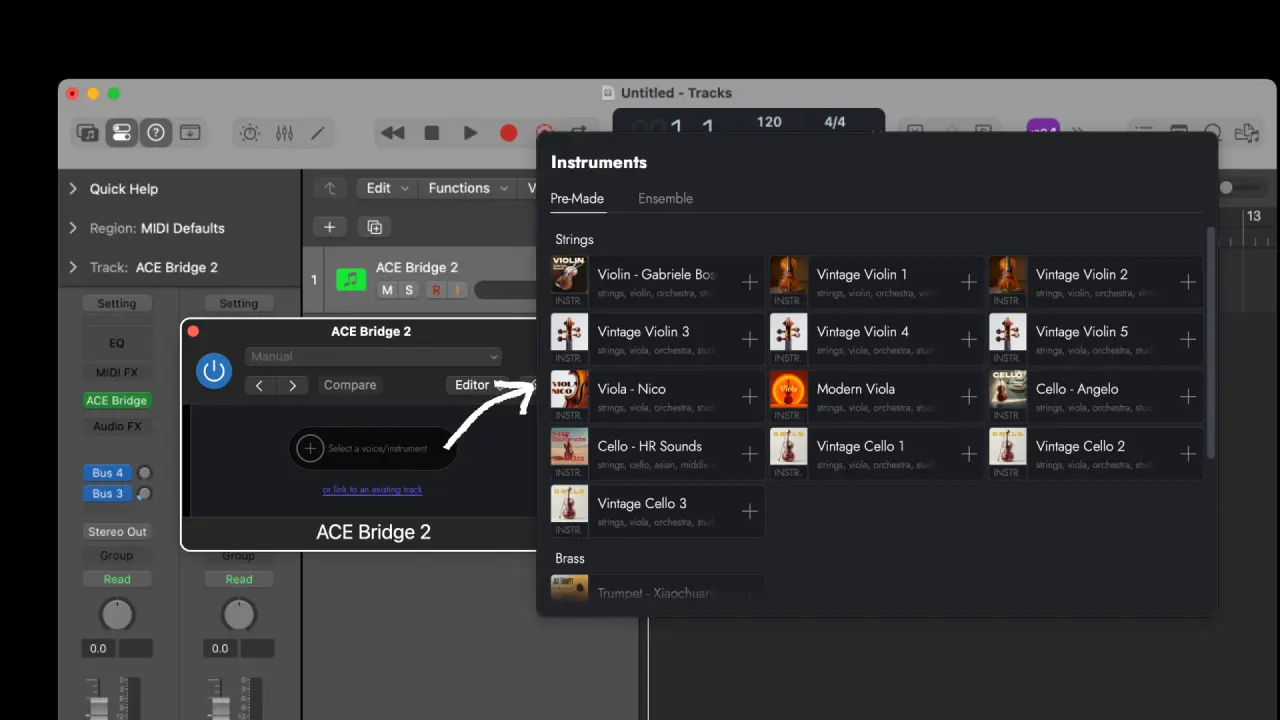Show the toolbar customization tray icon
This screenshot has height=720, width=1280.
click(x=190, y=133)
